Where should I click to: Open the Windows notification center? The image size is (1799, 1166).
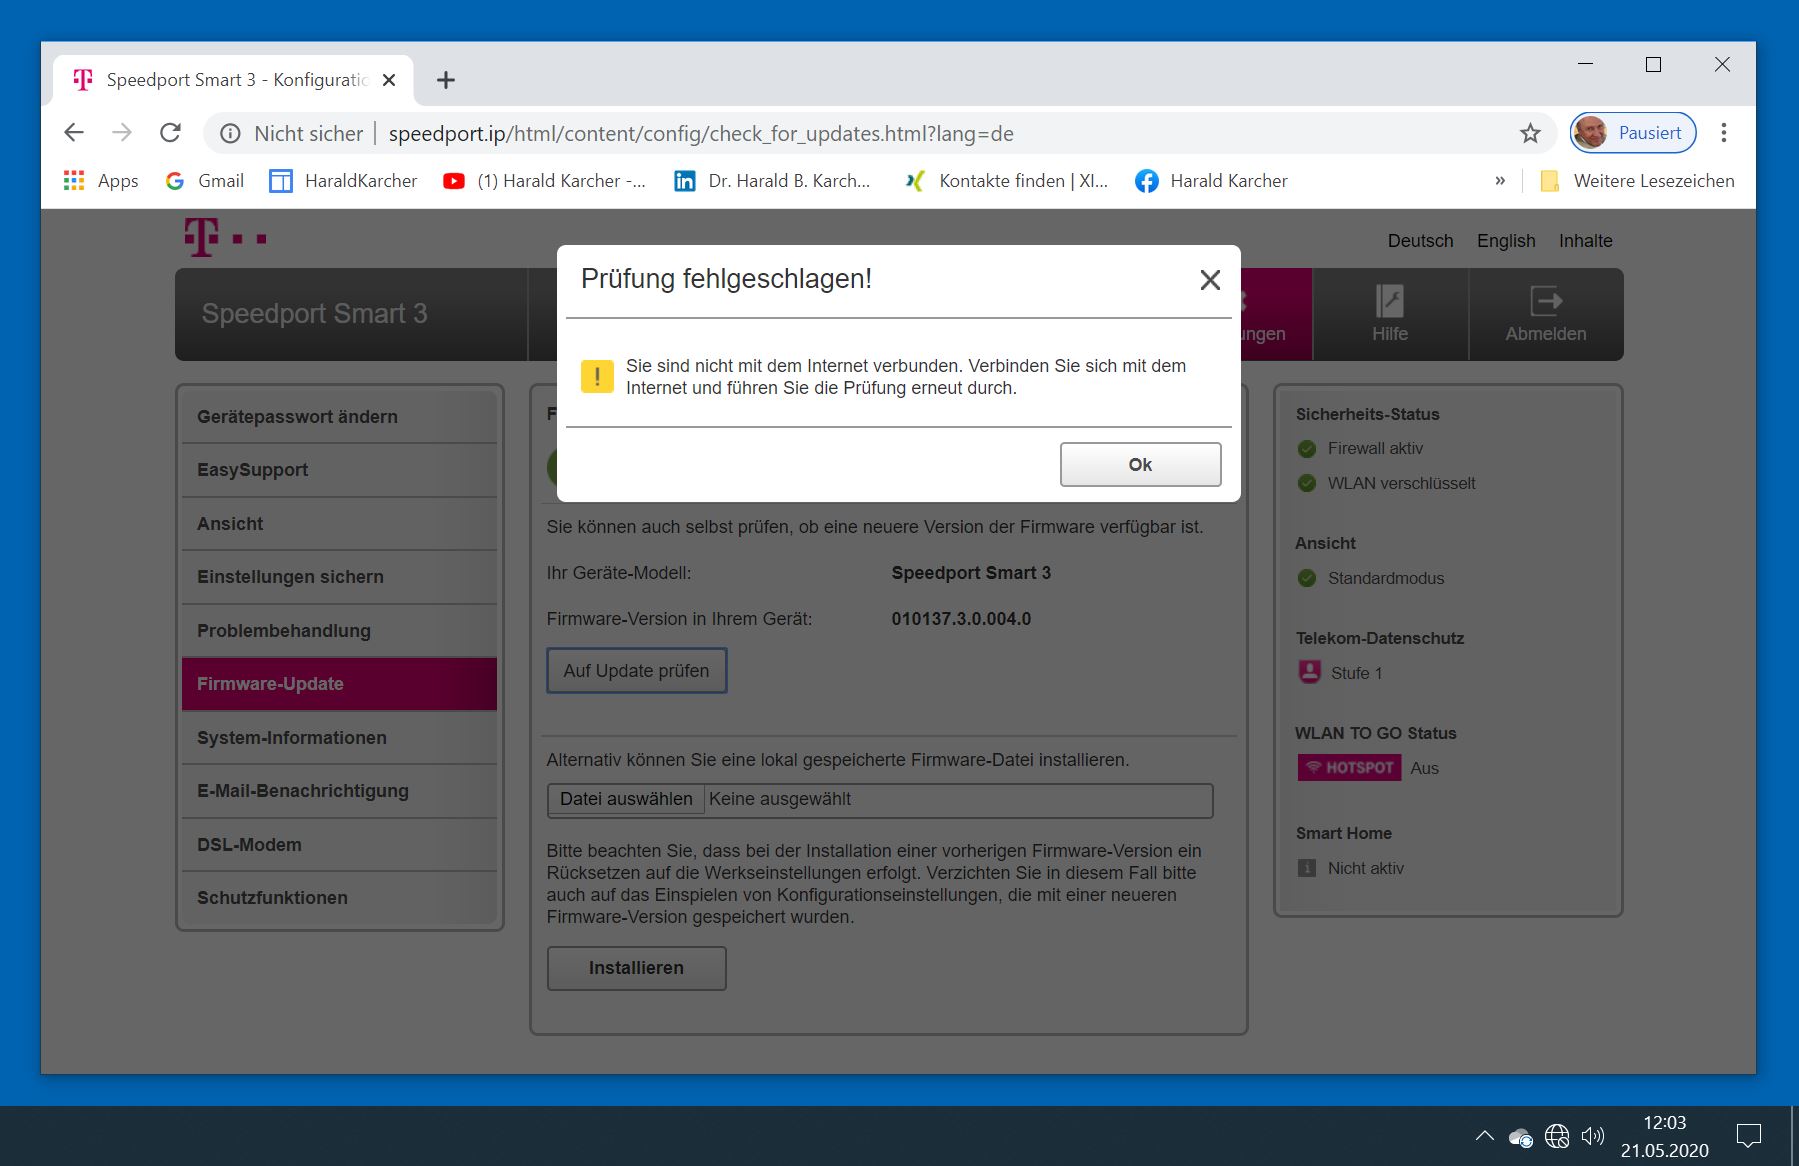[x=1749, y=1136]
